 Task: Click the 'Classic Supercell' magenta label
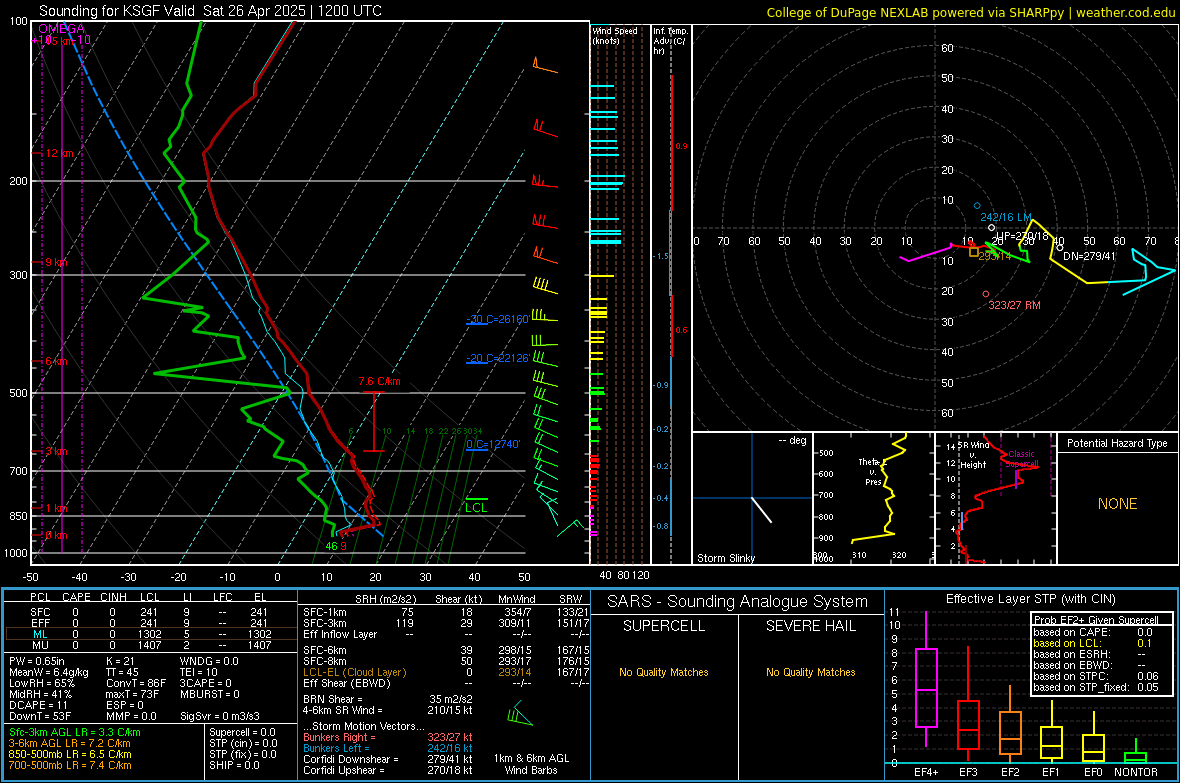click(x=1021, y=459)
